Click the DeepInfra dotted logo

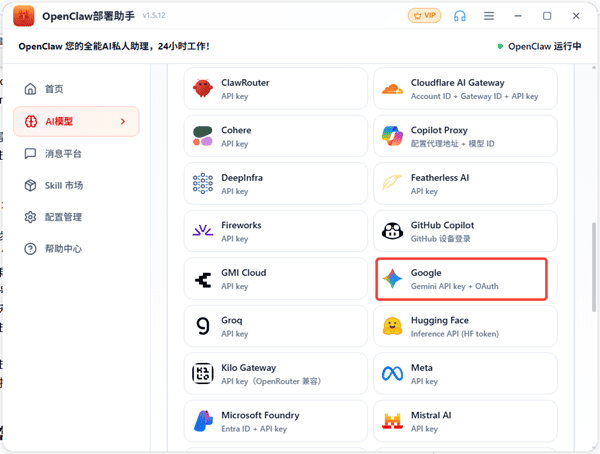point(203,184)
